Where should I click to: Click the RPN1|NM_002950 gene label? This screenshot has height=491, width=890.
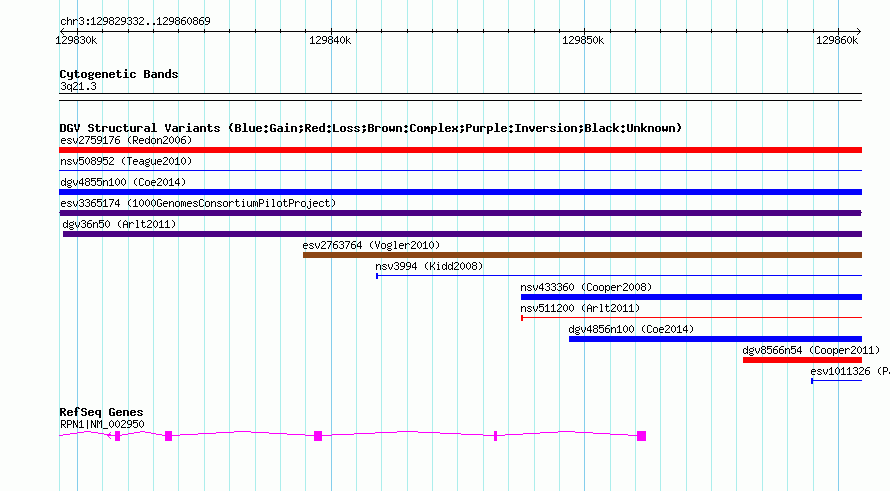[x=102, y=425]
